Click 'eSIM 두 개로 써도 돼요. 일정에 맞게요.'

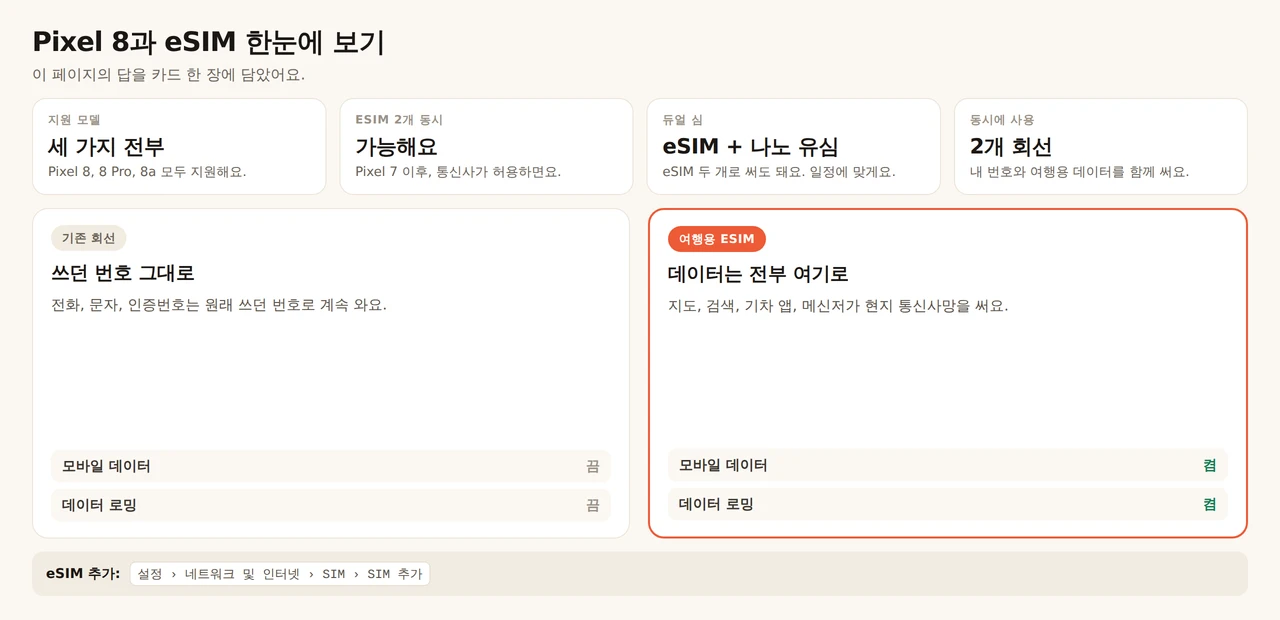(x=779, y=172)
